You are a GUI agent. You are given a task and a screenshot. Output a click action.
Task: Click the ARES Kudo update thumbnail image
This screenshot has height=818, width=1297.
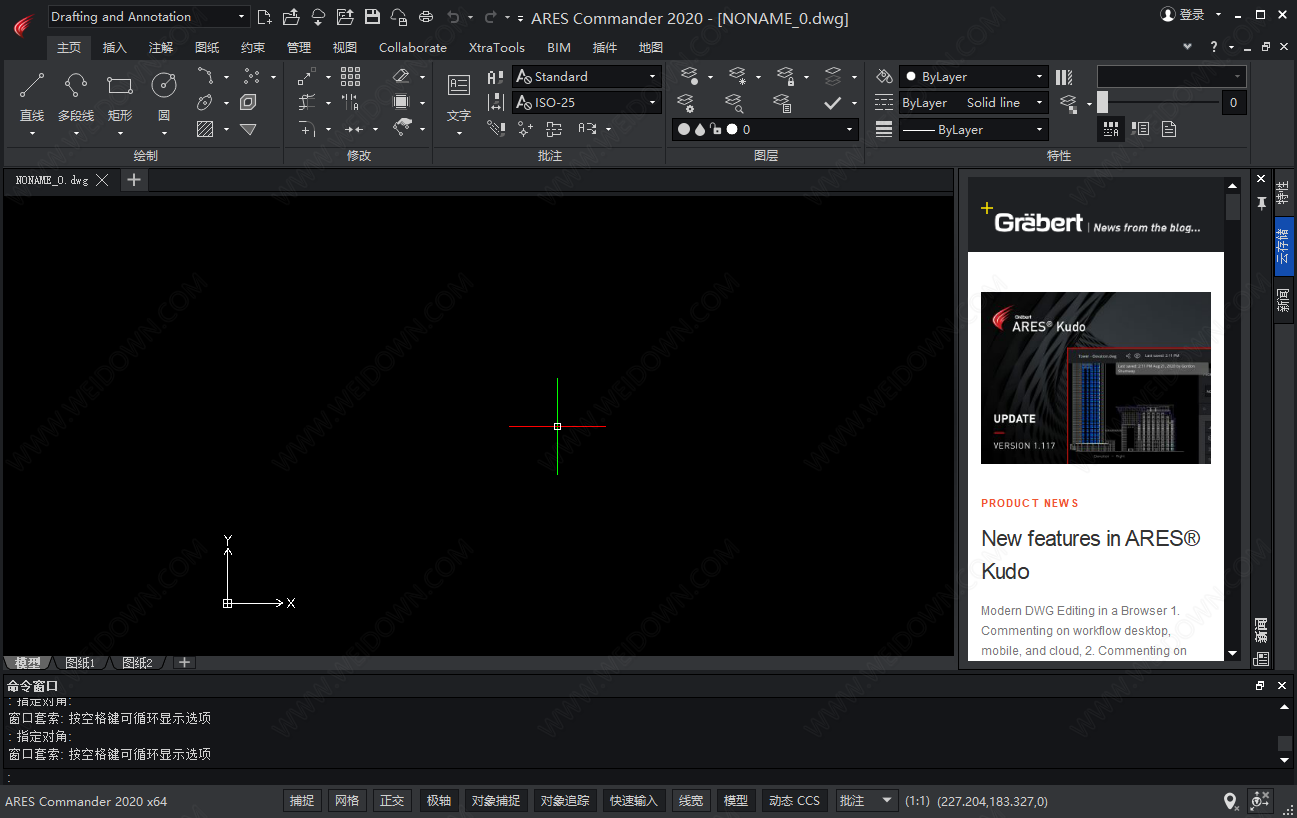click(1096, 378)
